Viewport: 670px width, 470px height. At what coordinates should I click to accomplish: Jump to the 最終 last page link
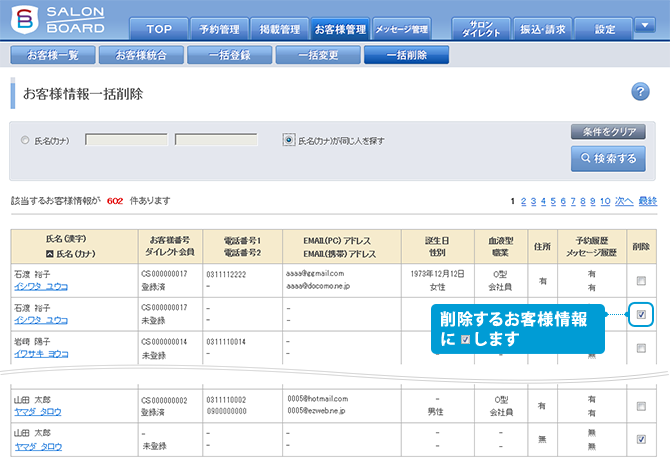[648, 201]
